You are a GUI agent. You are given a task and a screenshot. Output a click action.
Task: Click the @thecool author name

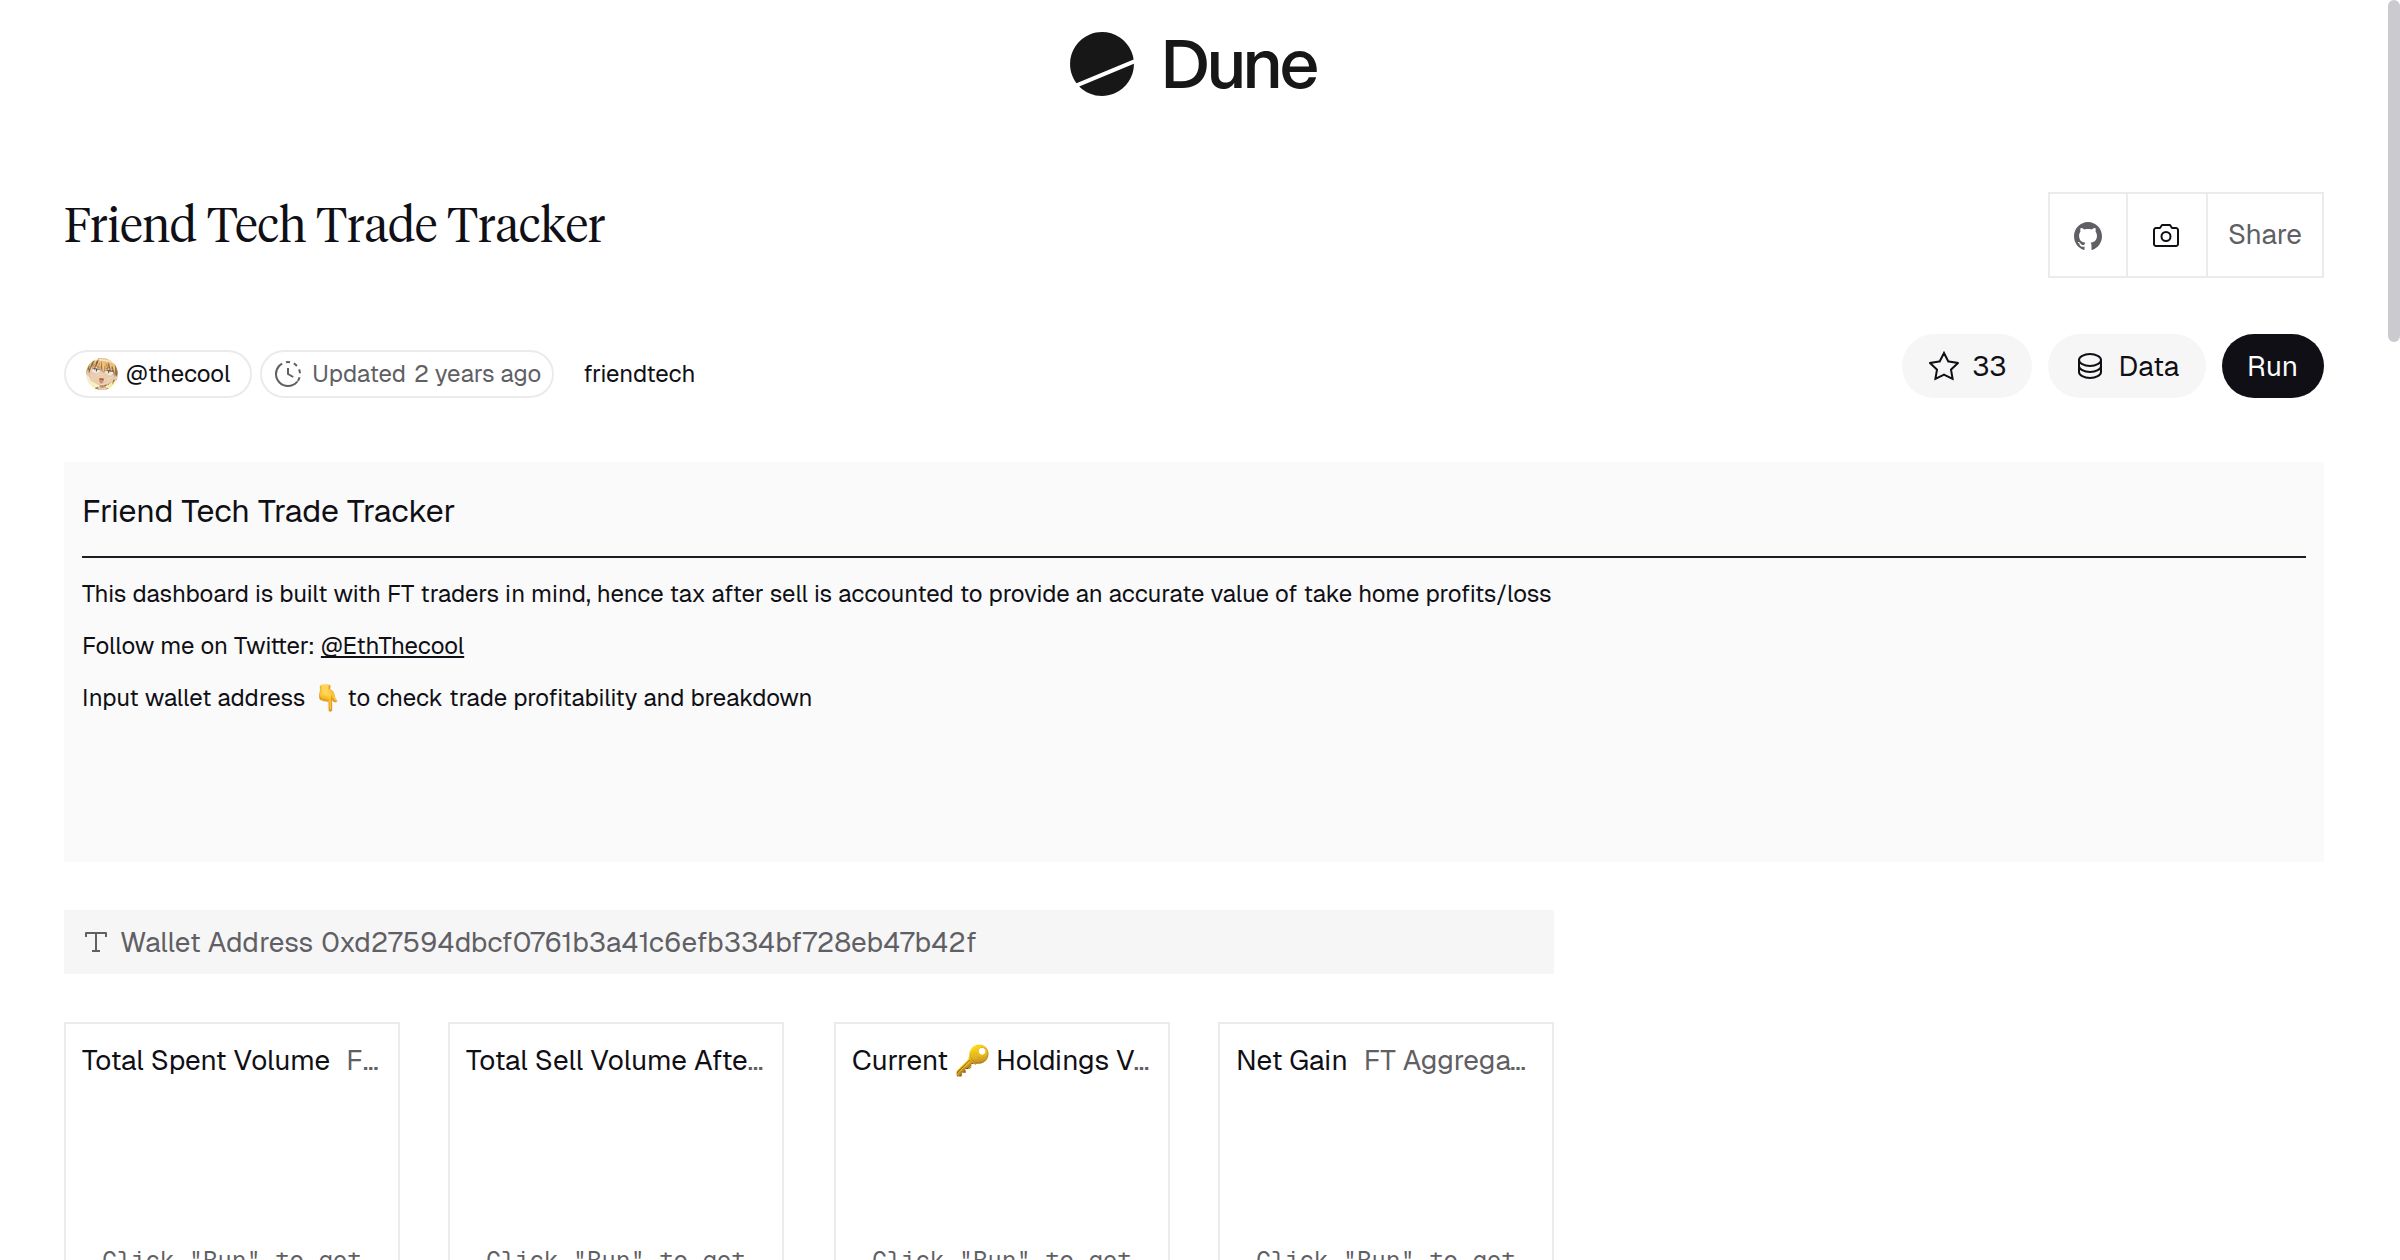(x=178, y=374)
